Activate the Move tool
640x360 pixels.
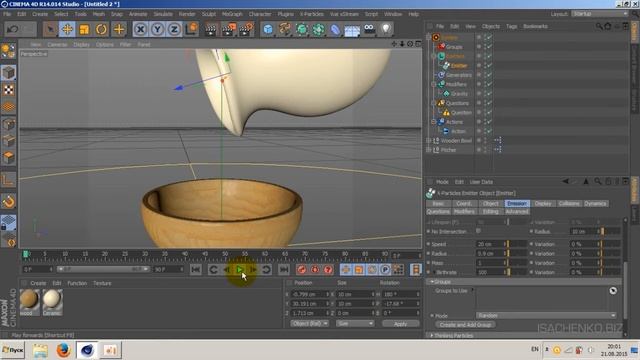[67, 29]
